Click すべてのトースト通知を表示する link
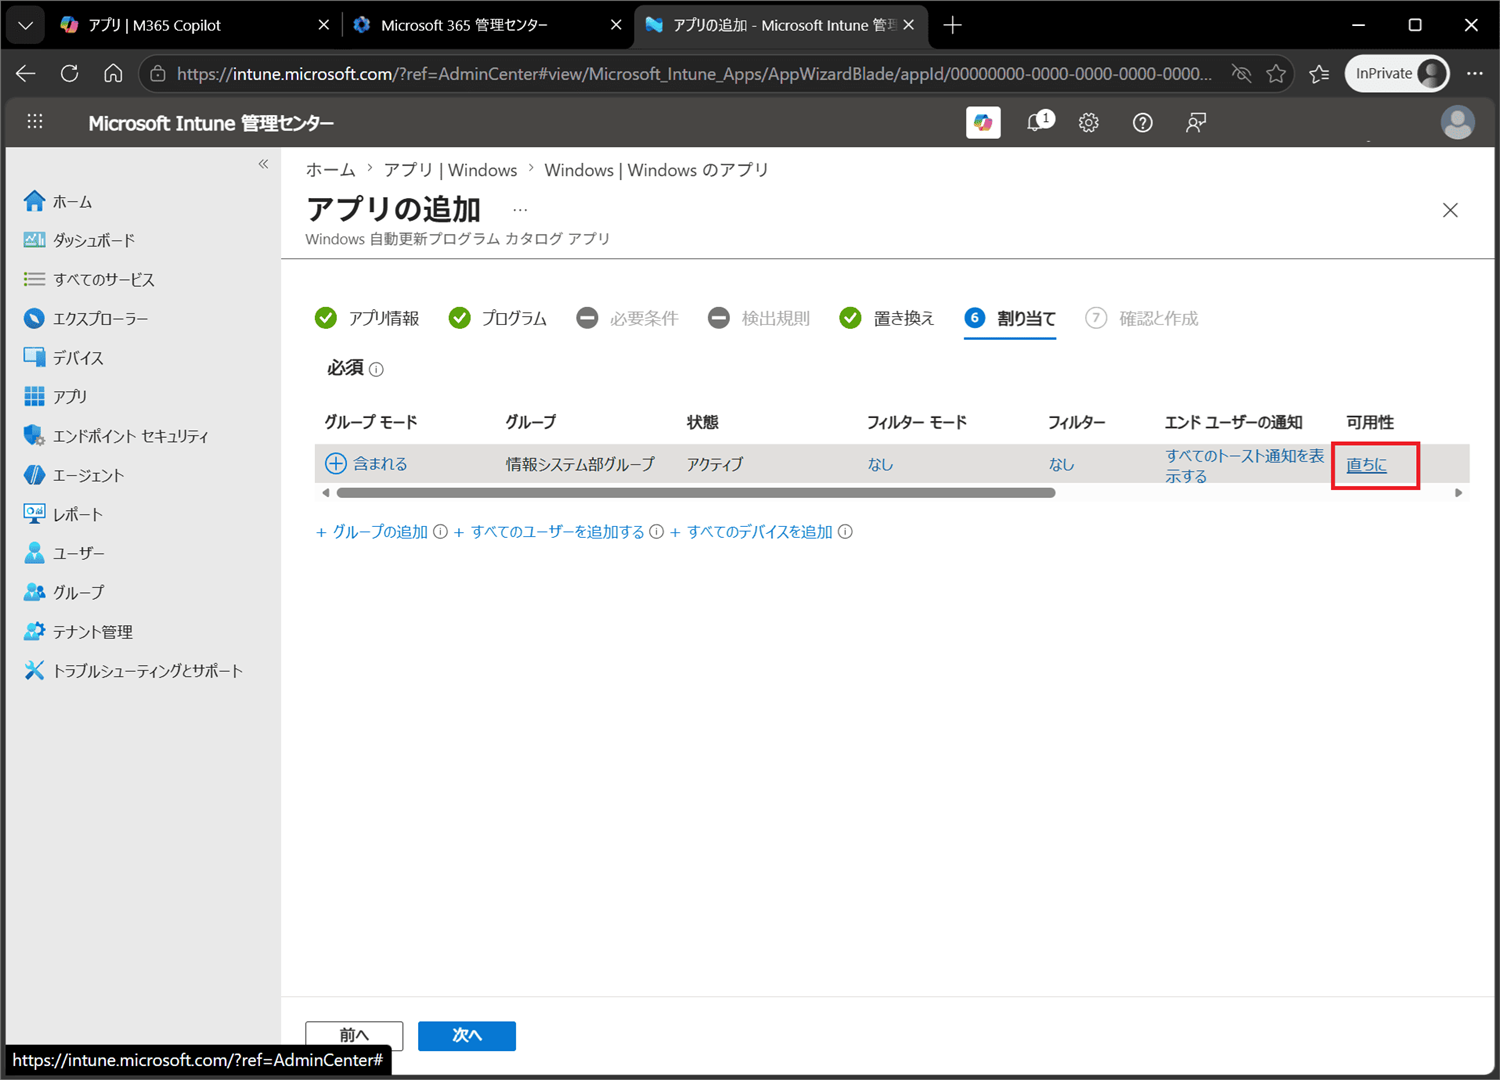1500x1080 pixels. tap(1244, 465)
